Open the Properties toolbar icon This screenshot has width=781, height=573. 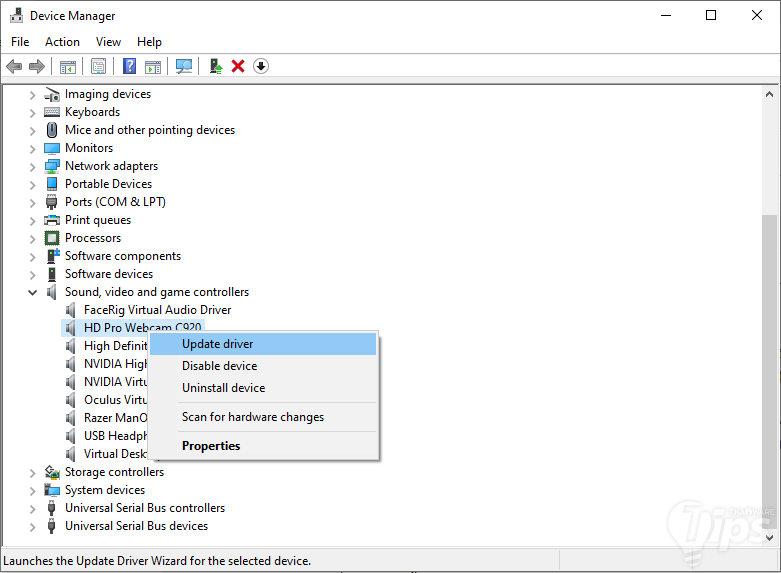click(x=99, y=66)
